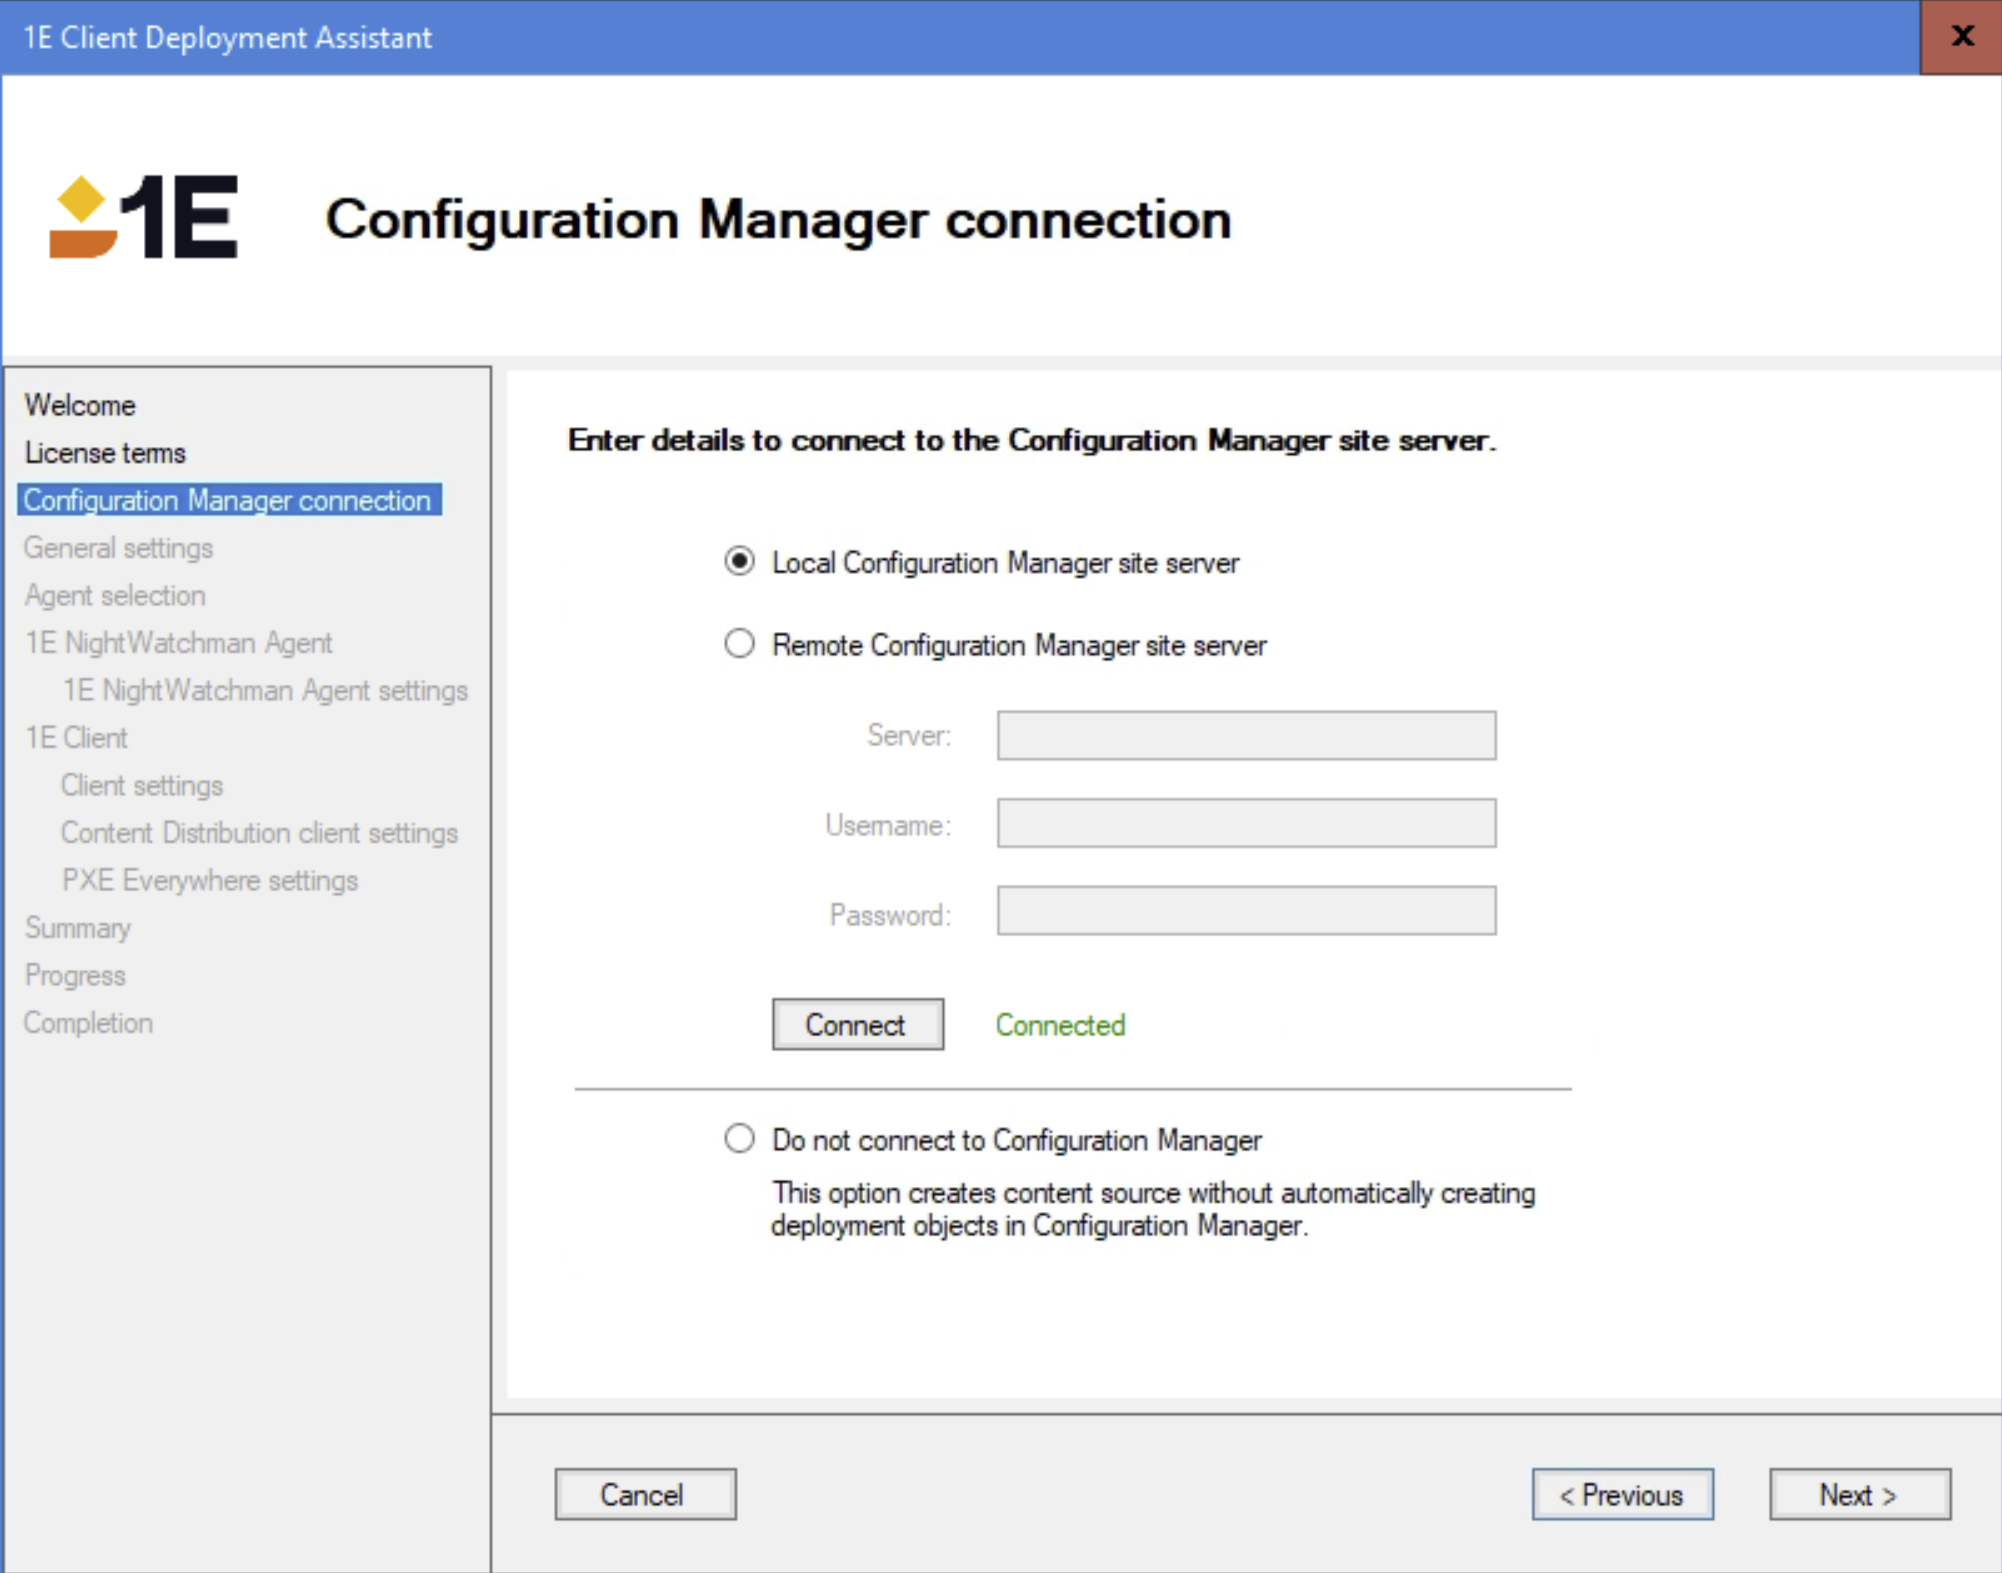Screen dimensions: 2002x1573
Task: Select Content Distribution client settings sub-step
Action: coord(259,833)
